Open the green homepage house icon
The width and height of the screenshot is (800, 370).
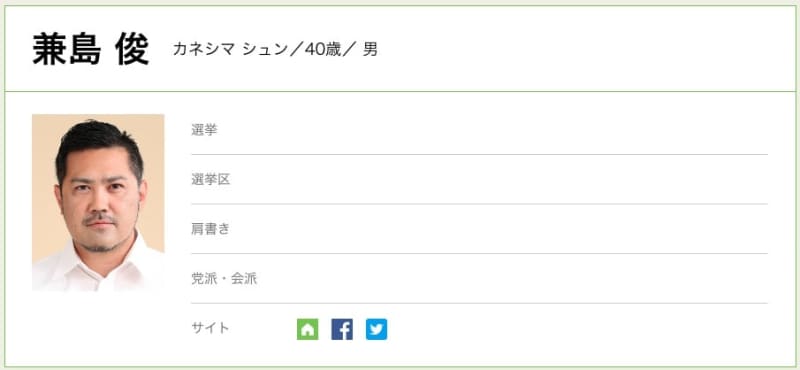point(308,329)
